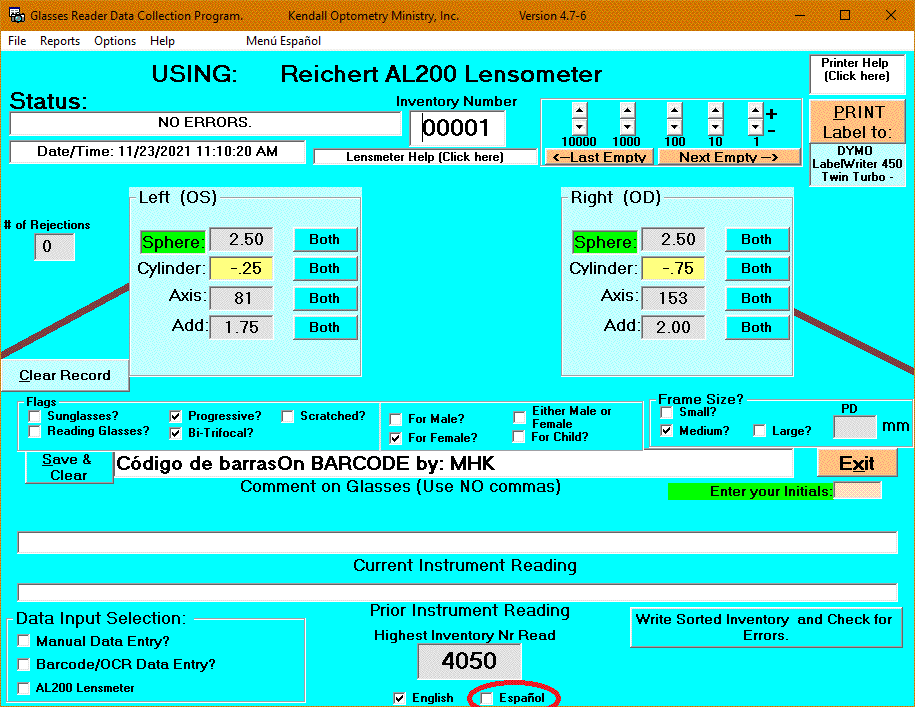Toggle the Sunglasses? checkbox
The image size is (915, 707).
point(34,416)
